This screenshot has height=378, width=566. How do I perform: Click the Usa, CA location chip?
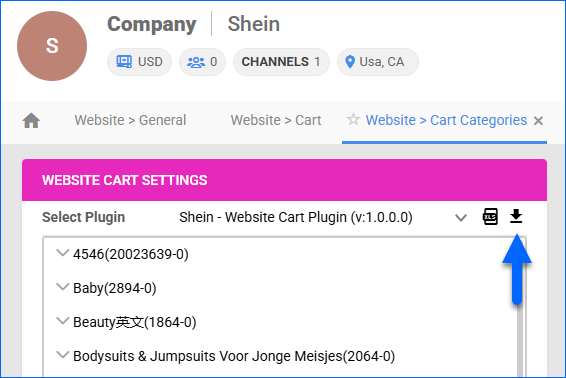coord(378,62)
